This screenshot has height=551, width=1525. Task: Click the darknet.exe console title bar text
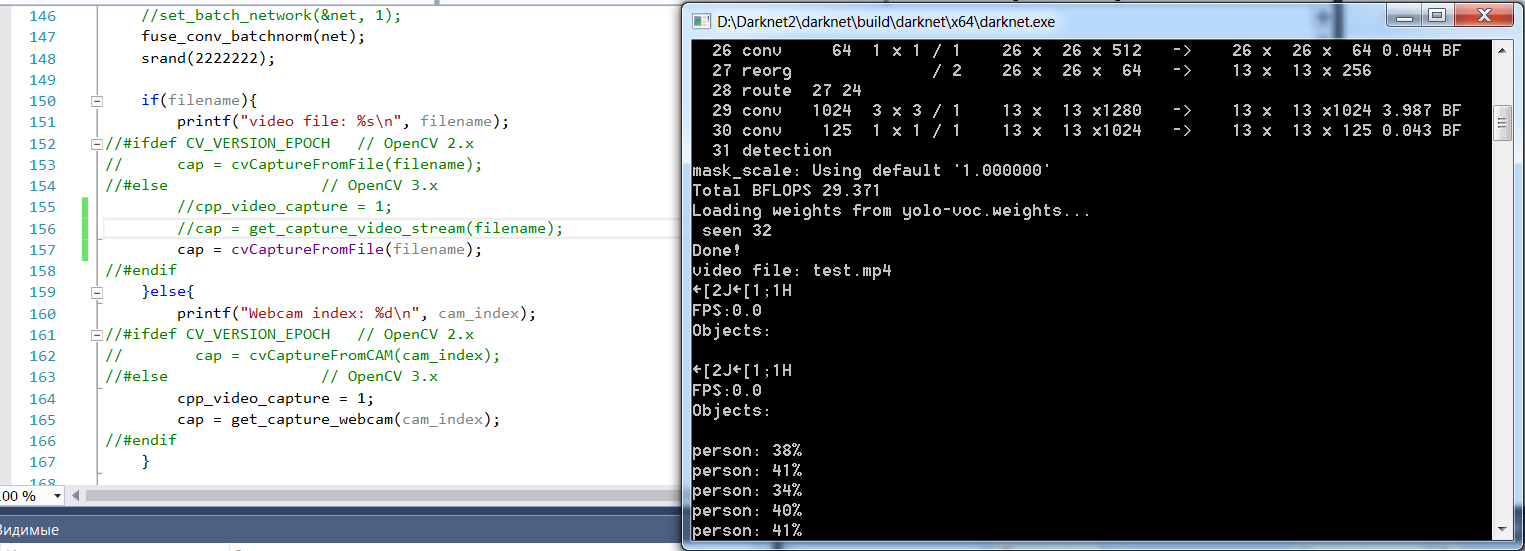point(885,21)
